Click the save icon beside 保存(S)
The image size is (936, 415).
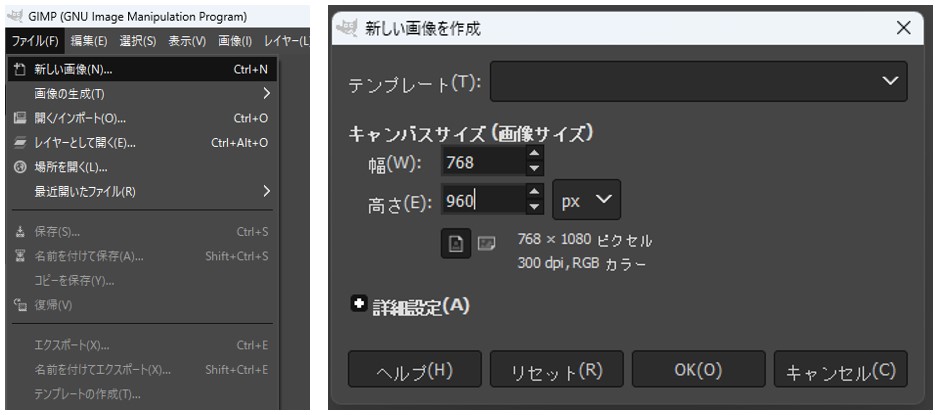coord(20,232)
